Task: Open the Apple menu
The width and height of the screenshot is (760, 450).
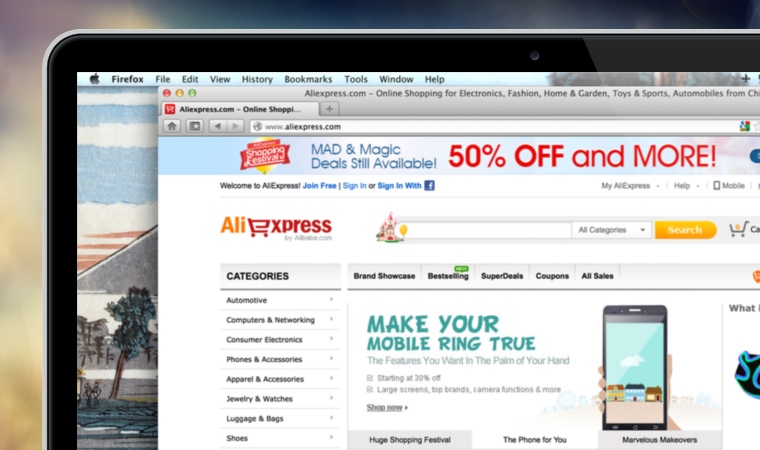Action: coord(95,79)
